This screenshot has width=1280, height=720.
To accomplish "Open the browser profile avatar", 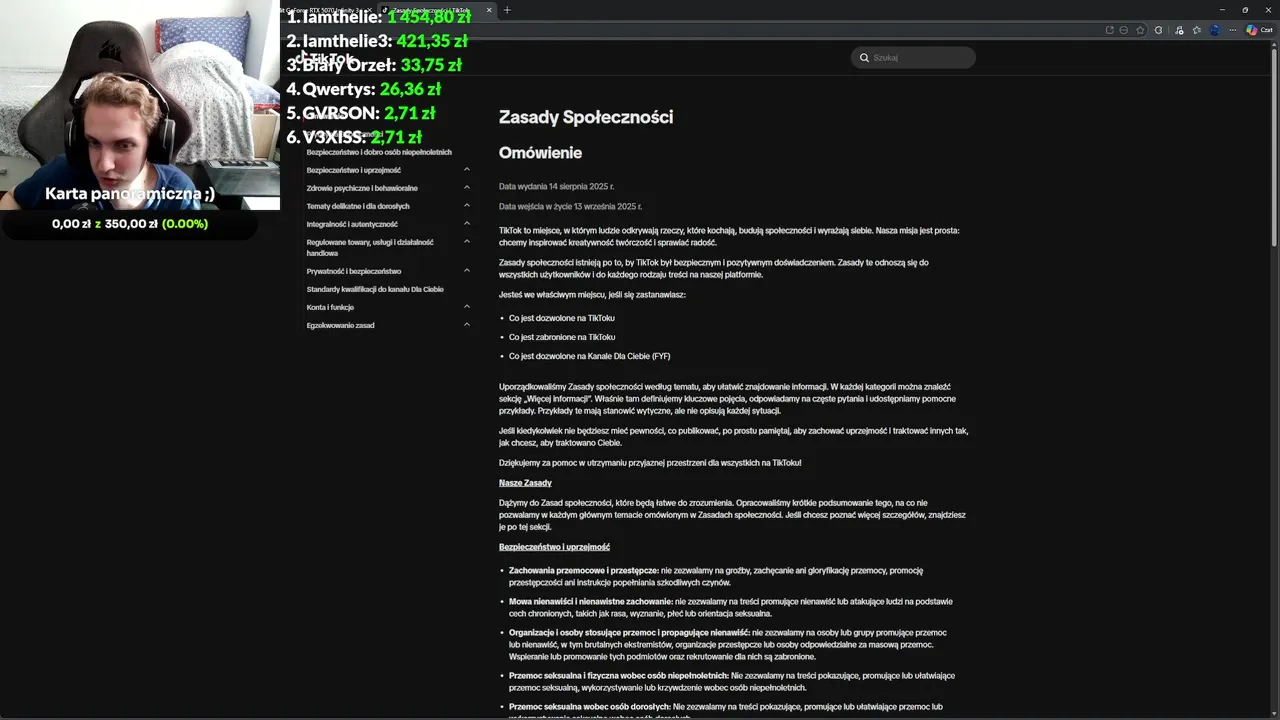I will tap(1215, 30).
